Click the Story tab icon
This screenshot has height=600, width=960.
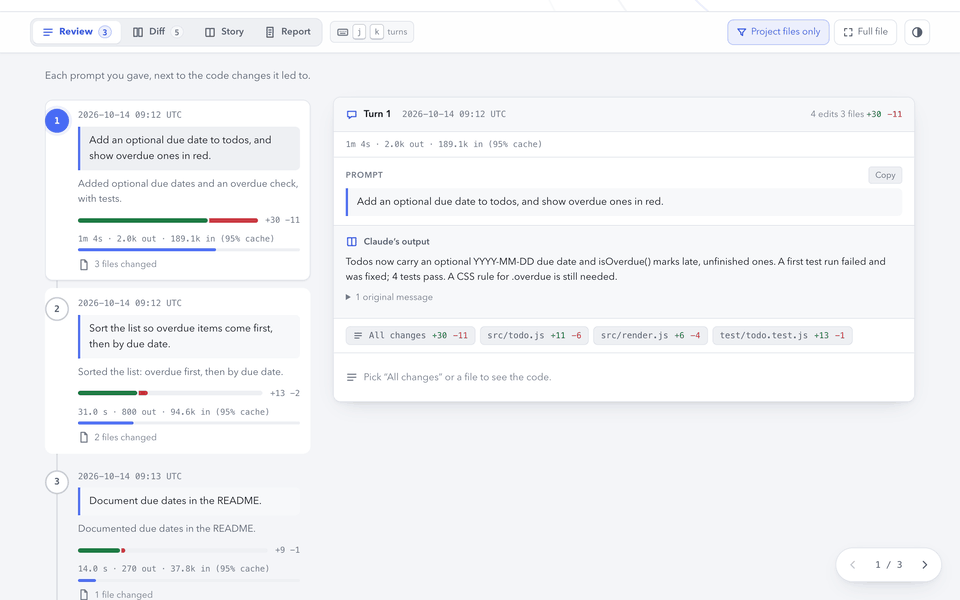209,32
